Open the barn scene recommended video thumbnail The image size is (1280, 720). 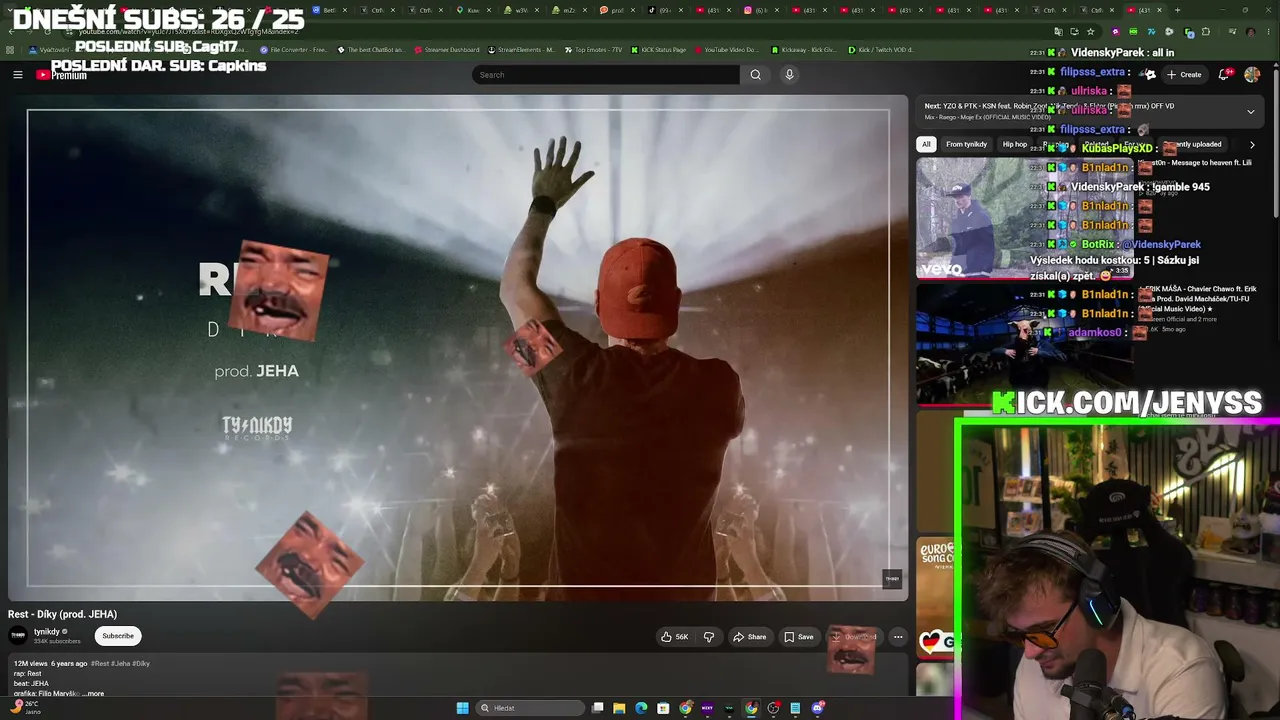(1025, 345)
